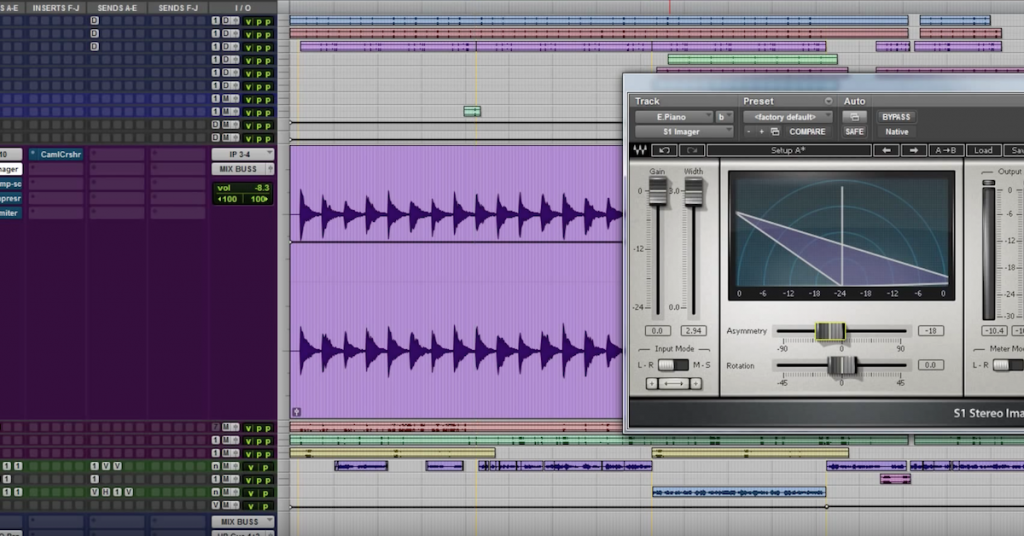Screen dimensions: 1024x536
Task: Click right plus polarity button under Input Mode
Action: [x=696, y=383]
